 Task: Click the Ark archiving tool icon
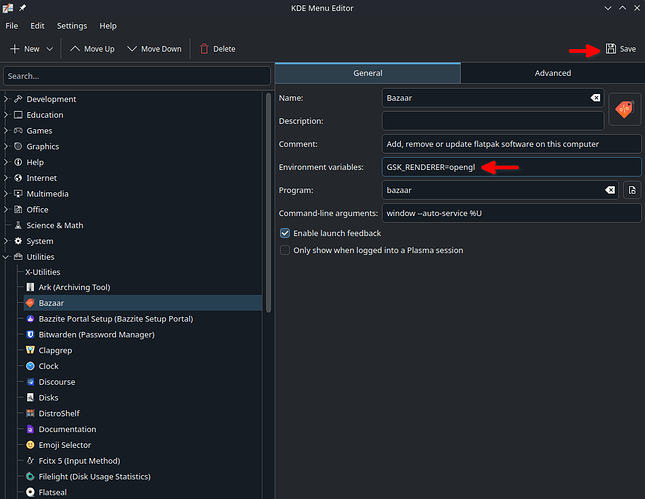click(30, 287)
